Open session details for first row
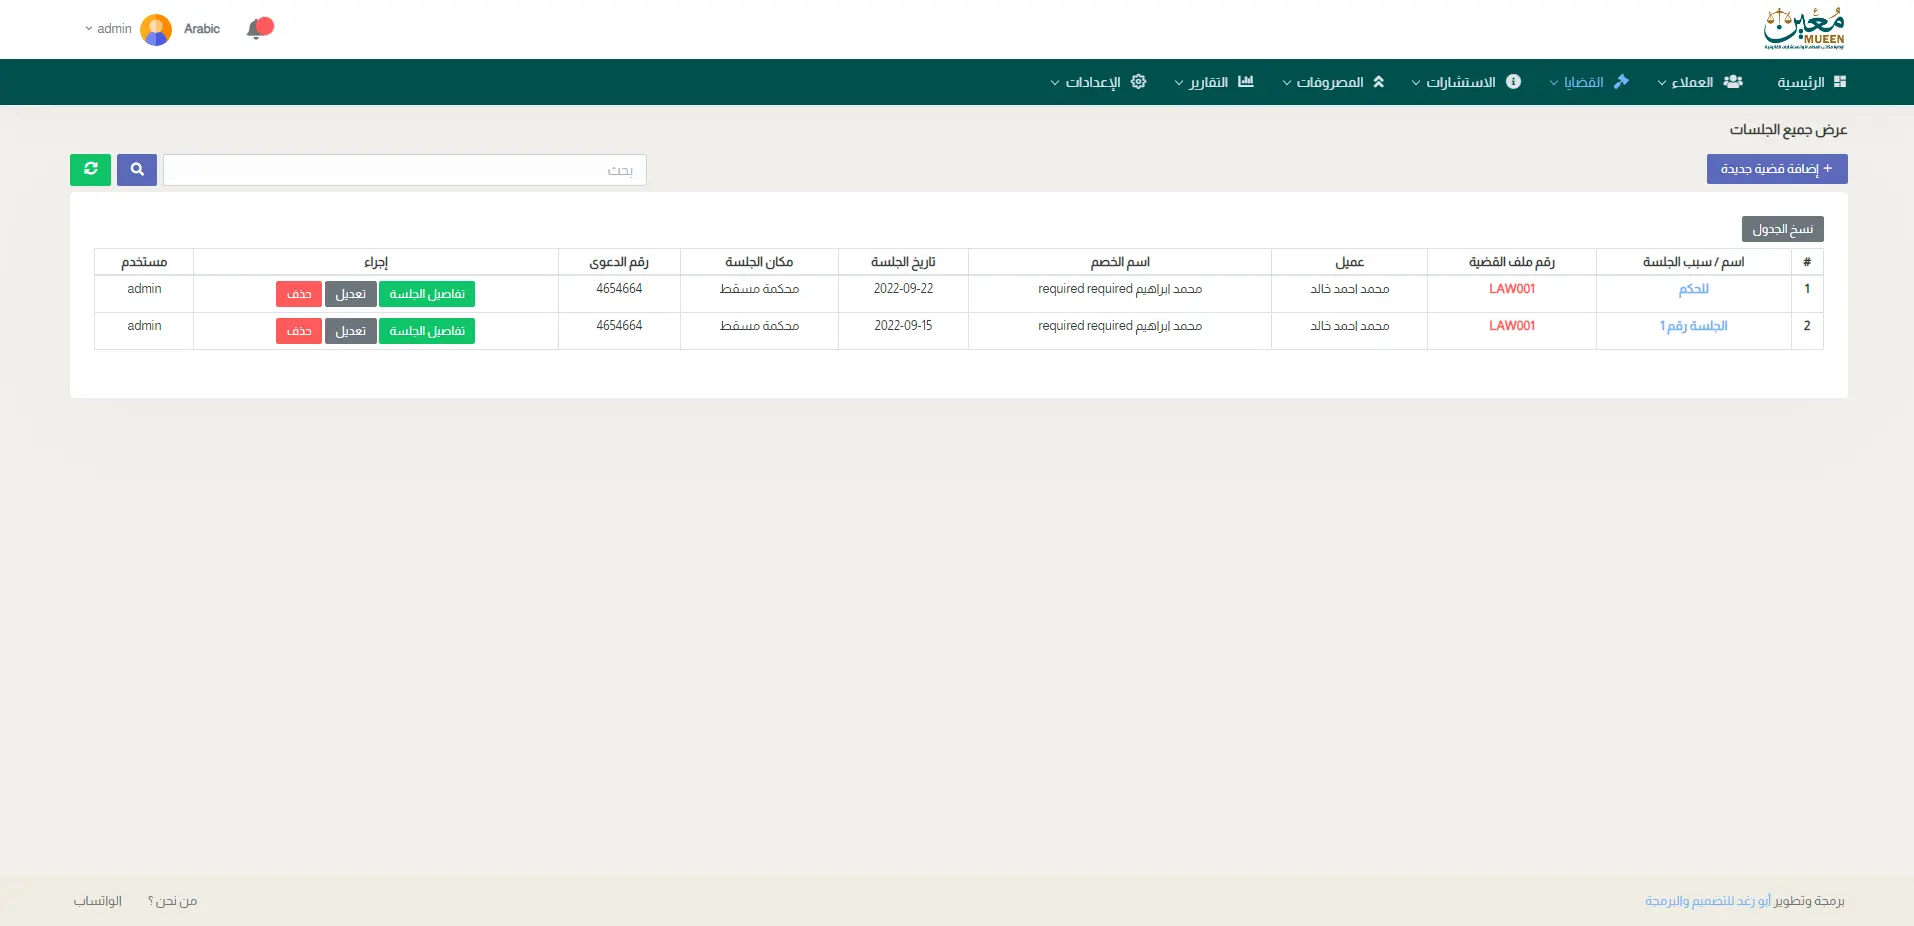 point(427,294)
